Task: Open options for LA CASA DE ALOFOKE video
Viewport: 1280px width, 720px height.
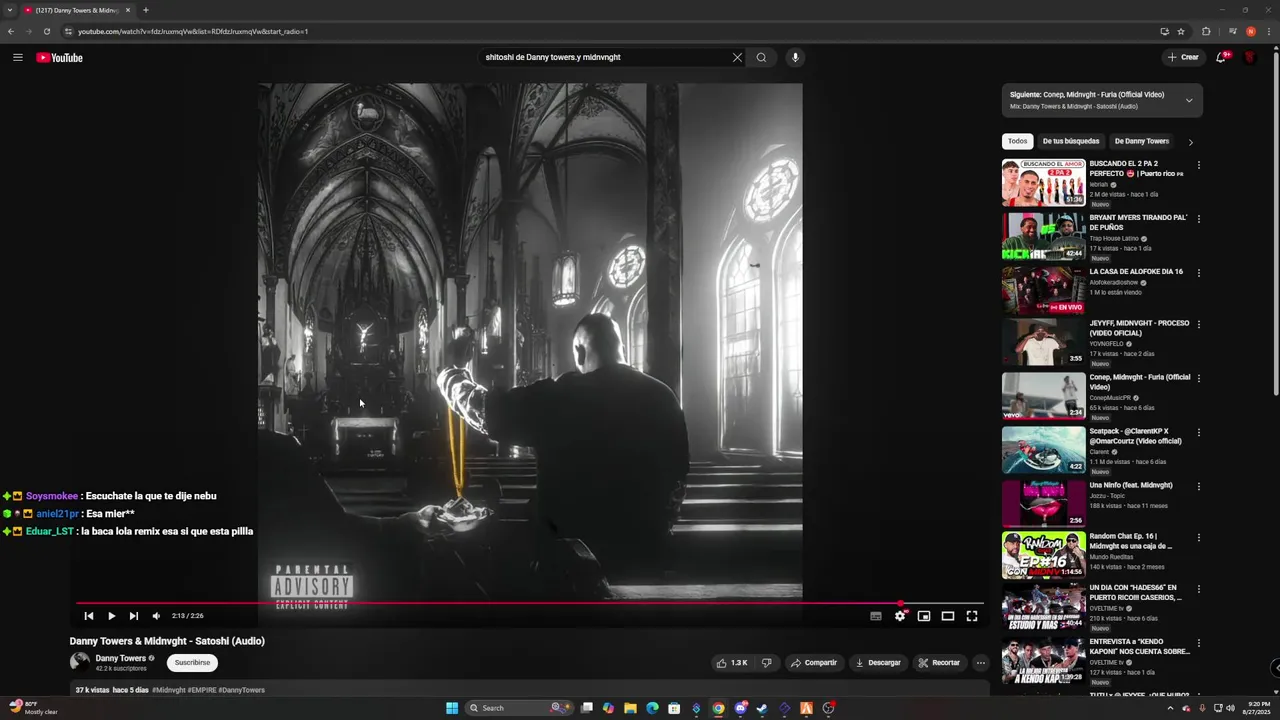Action: pyautogui.click(x=1198, y=273)
